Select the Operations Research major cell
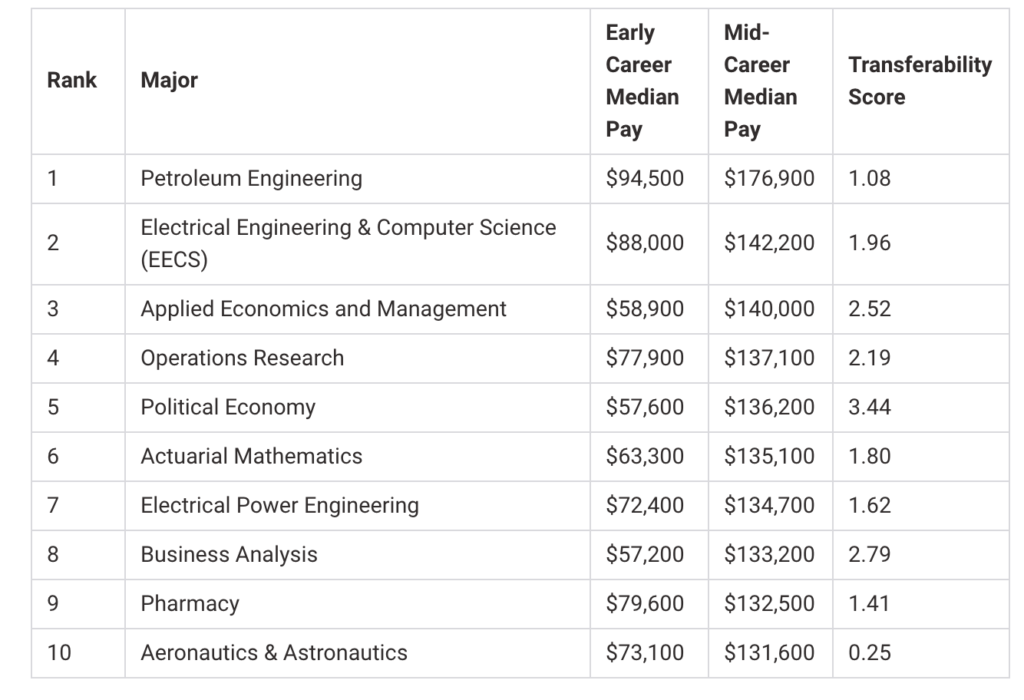Viewport: 1024px width, 700px height. coord(242,358)
